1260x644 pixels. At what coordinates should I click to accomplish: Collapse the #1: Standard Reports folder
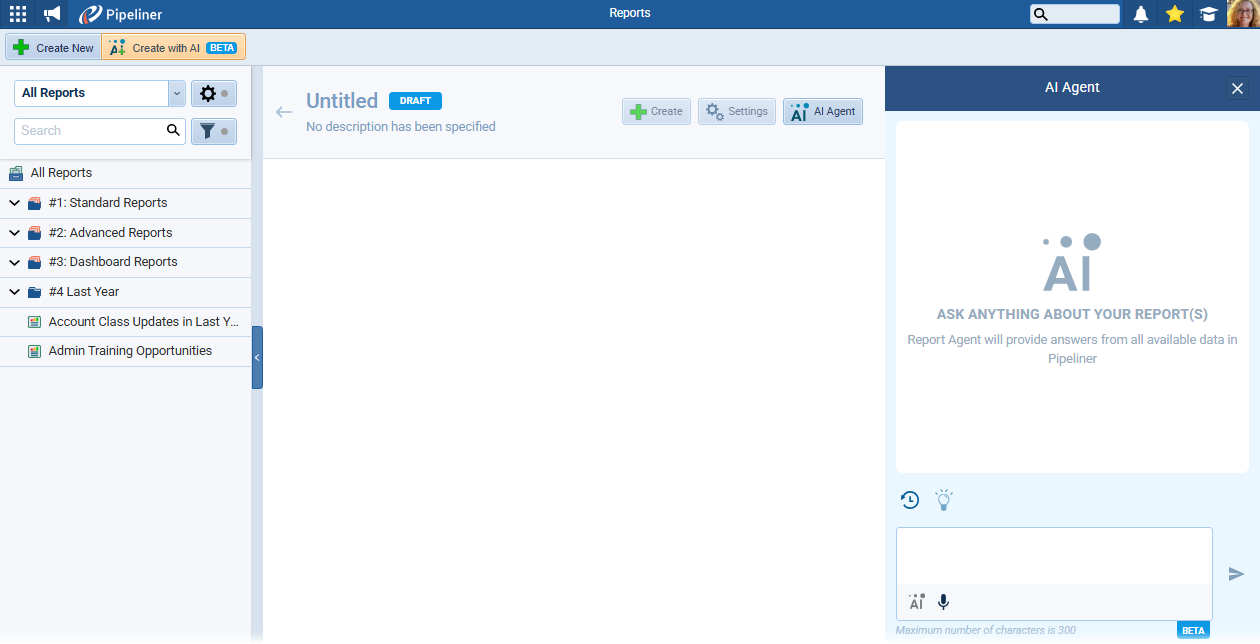14,203
